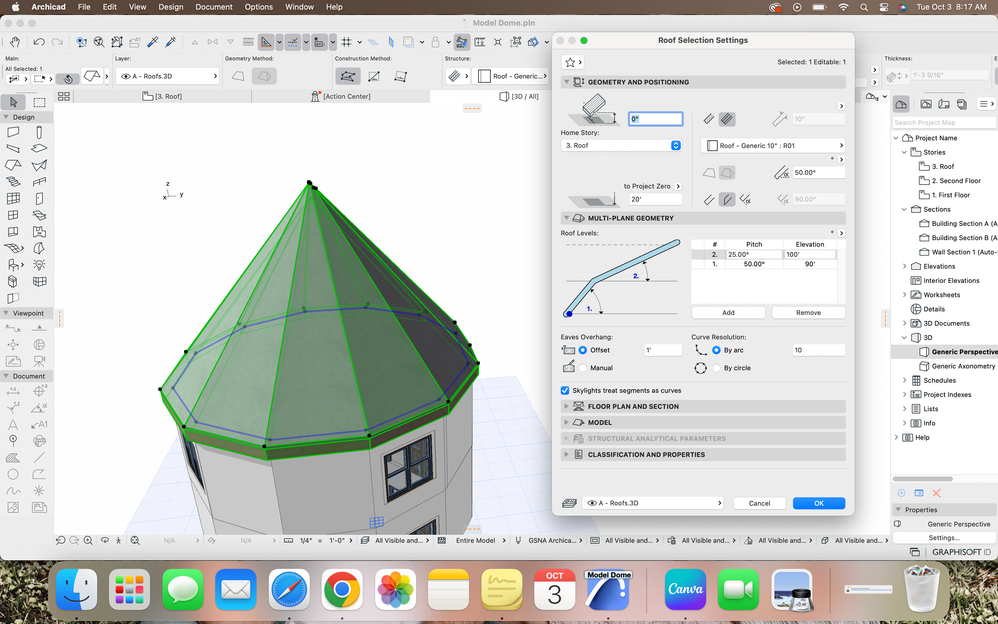998x624 pixels.
Task: Open Chrome from the Dock
Action: click(342, 590)
